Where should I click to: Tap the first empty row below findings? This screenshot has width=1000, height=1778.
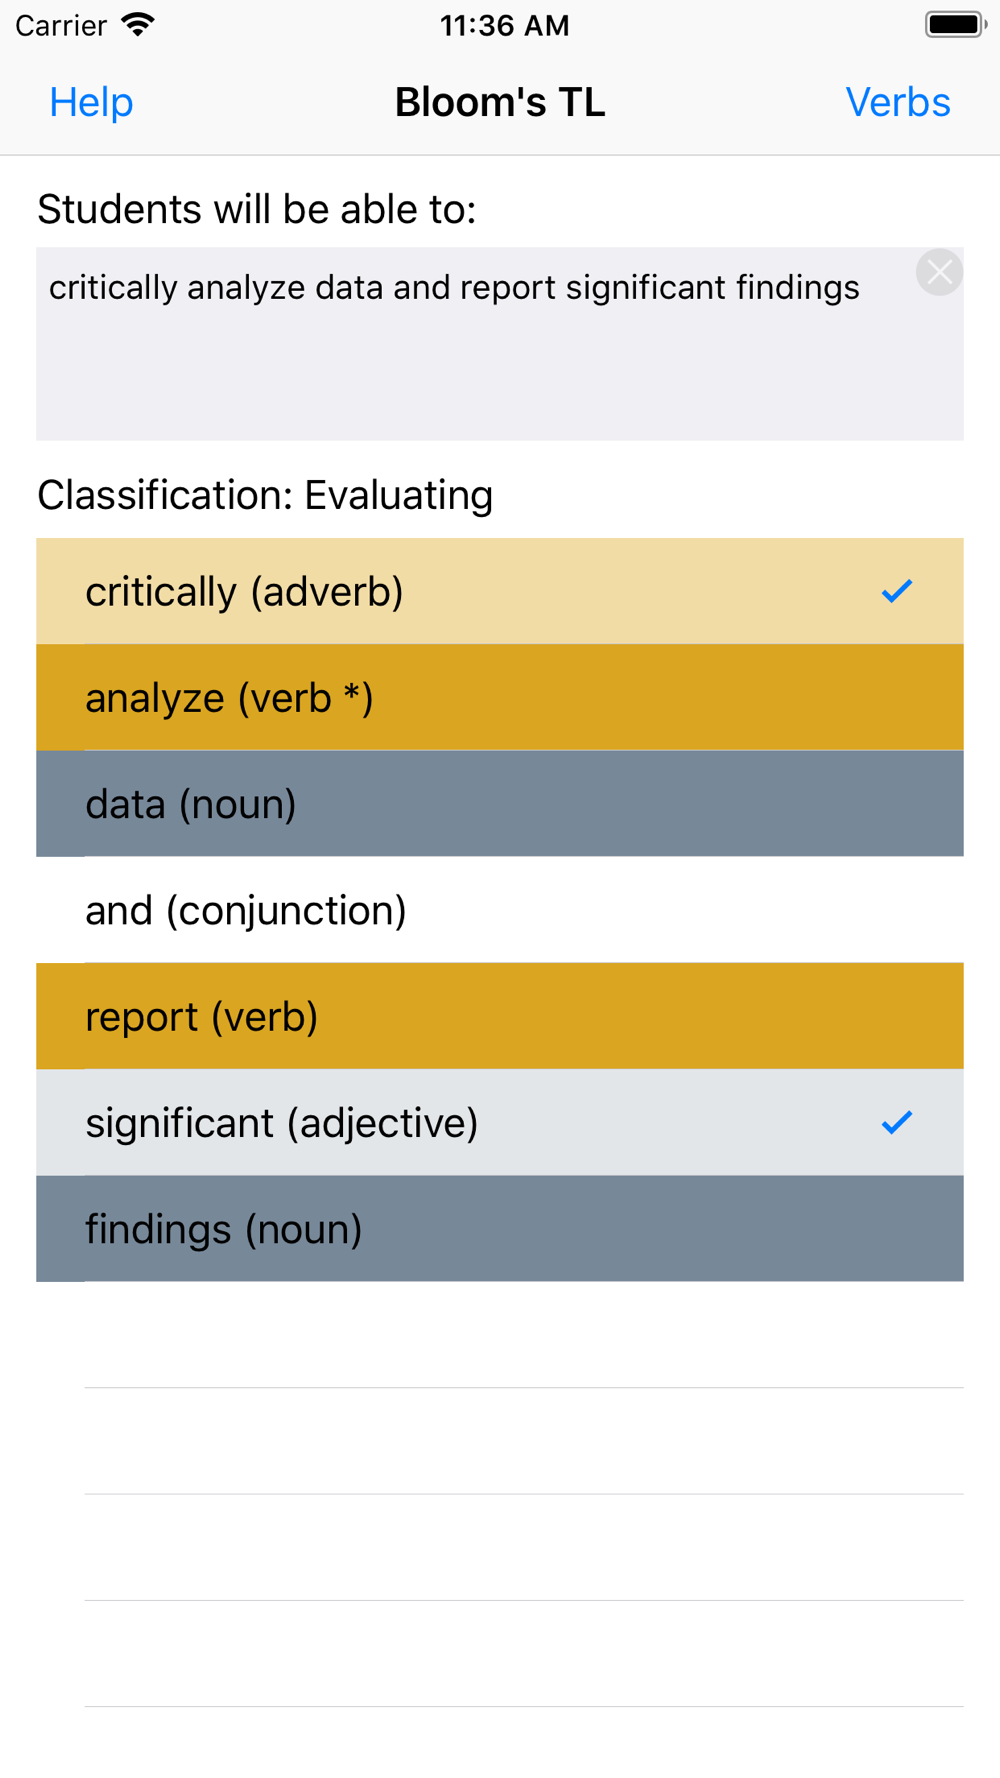click(500, 1335)
